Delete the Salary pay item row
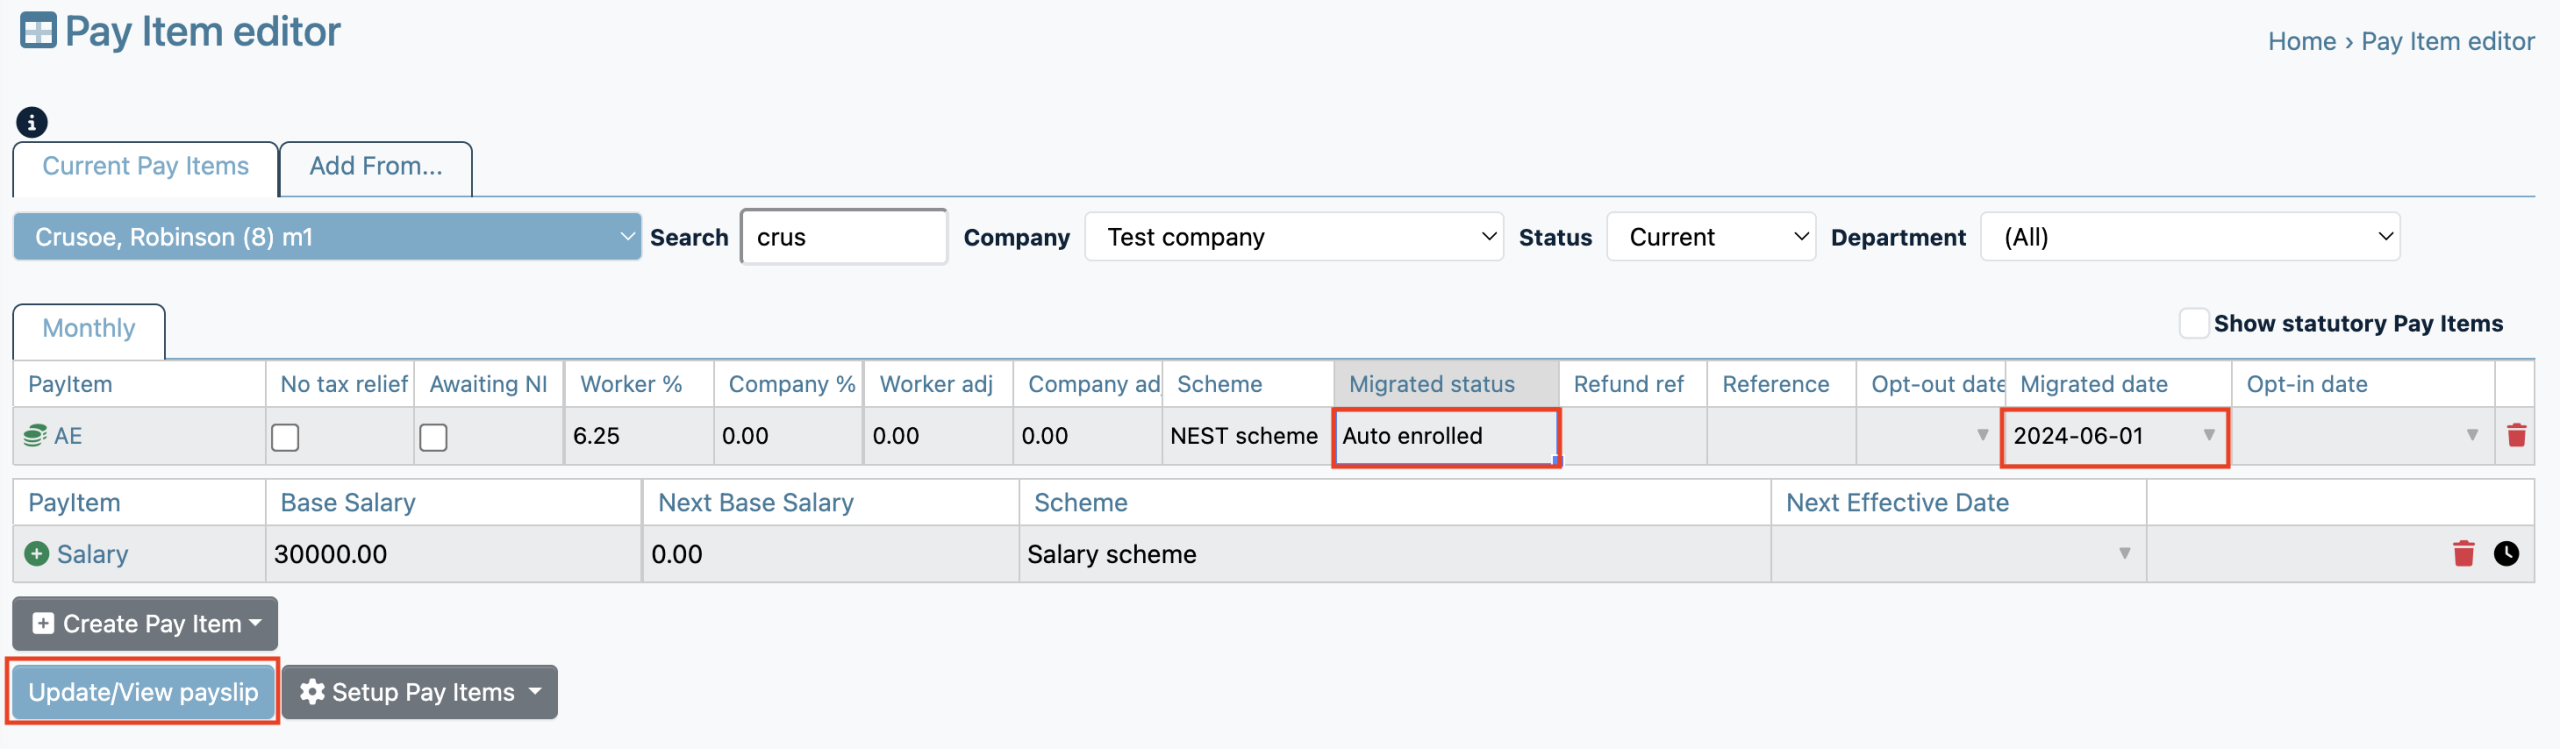Image resolution: width=2560 pixels, height=749 pixels. (x=2463, y=554)
